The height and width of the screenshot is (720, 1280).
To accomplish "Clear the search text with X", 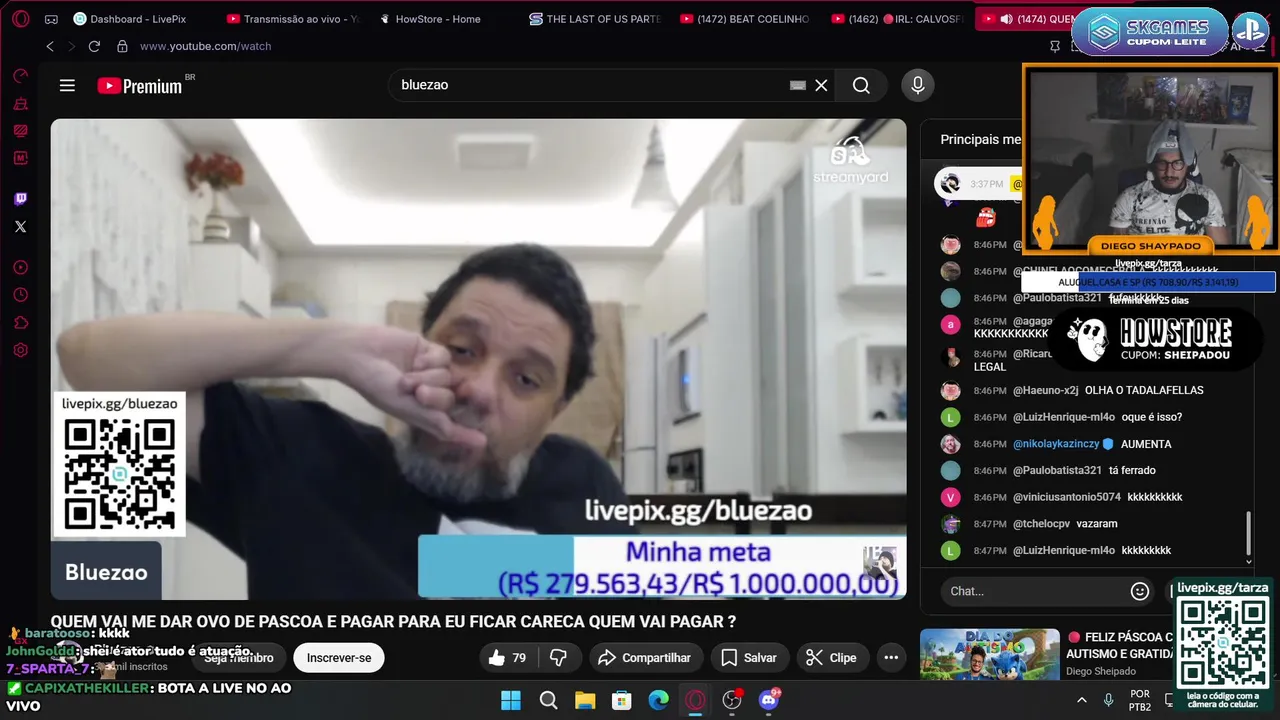I will click(821, 86).
